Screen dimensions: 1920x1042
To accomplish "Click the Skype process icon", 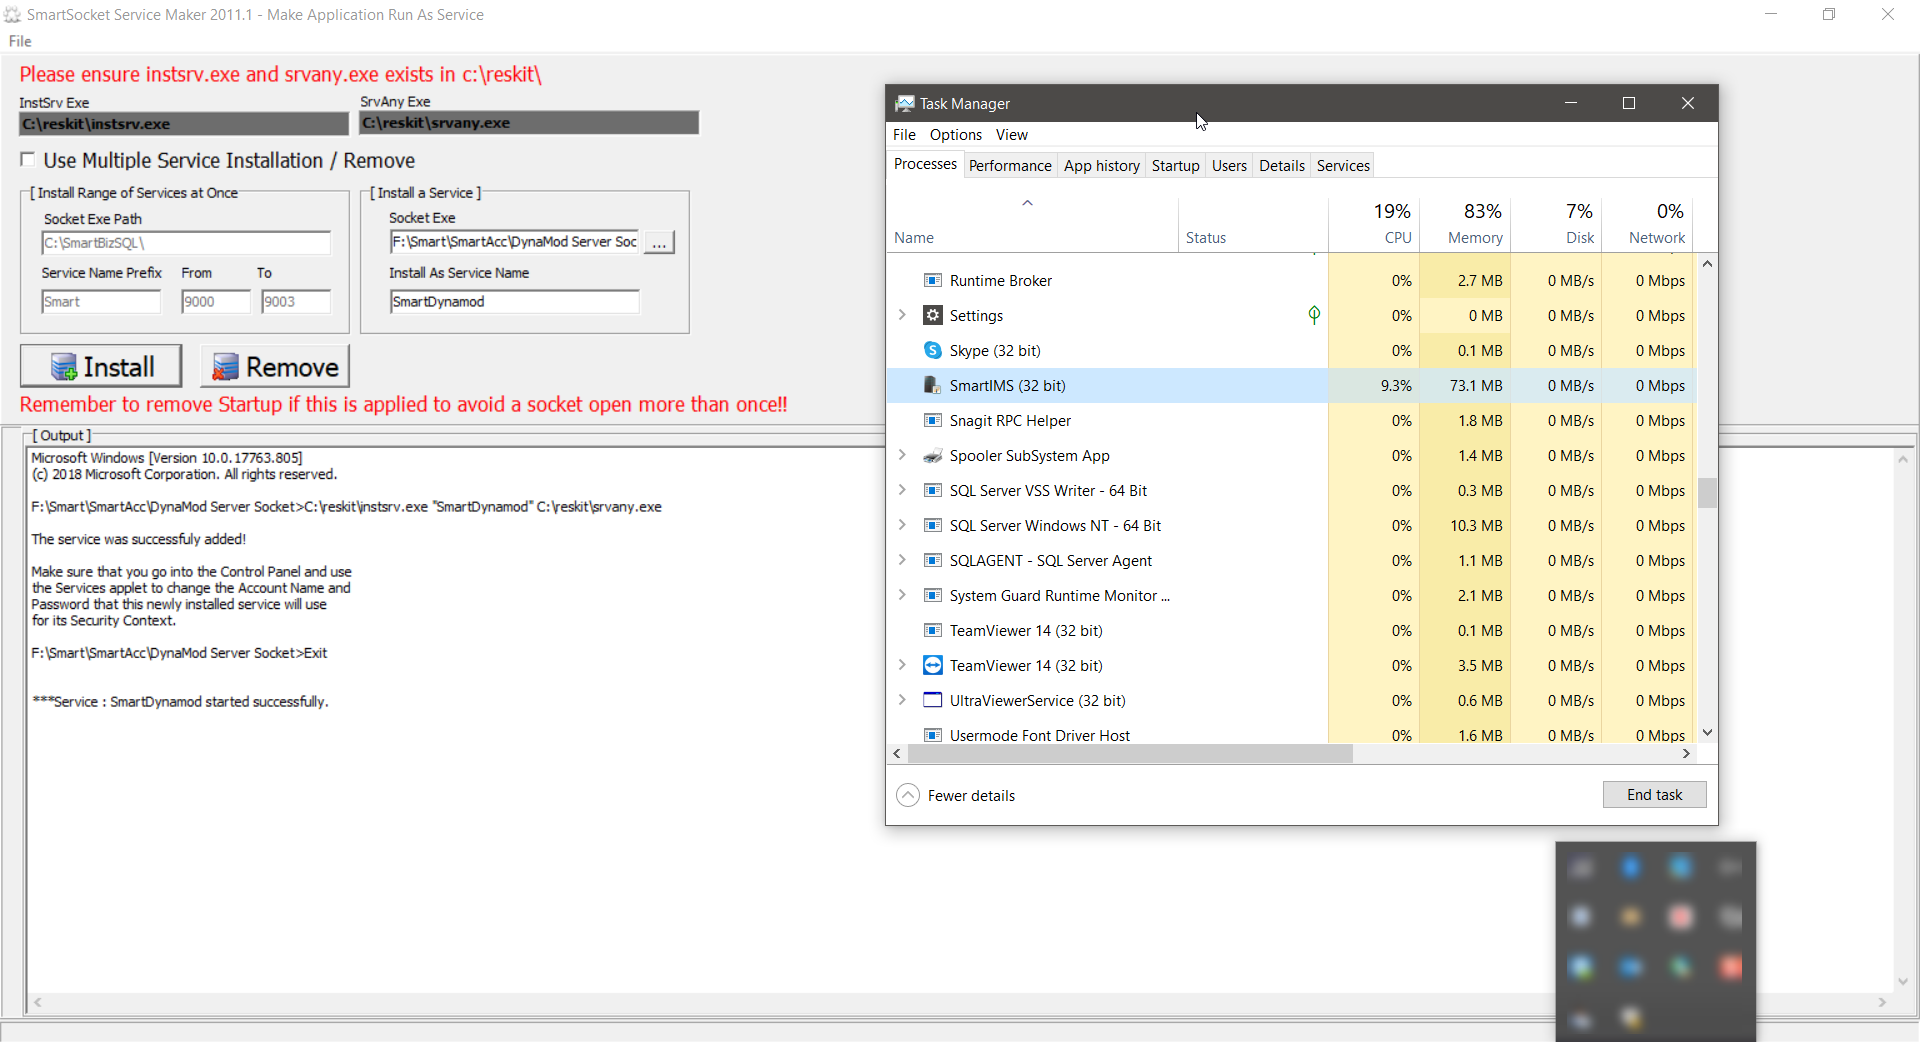I will pos(932,351).
